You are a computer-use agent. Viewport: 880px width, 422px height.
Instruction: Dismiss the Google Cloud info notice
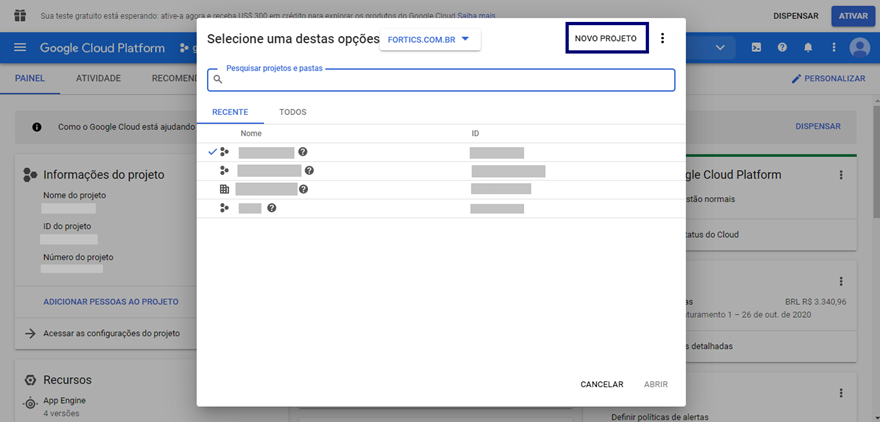coord(818,126)
